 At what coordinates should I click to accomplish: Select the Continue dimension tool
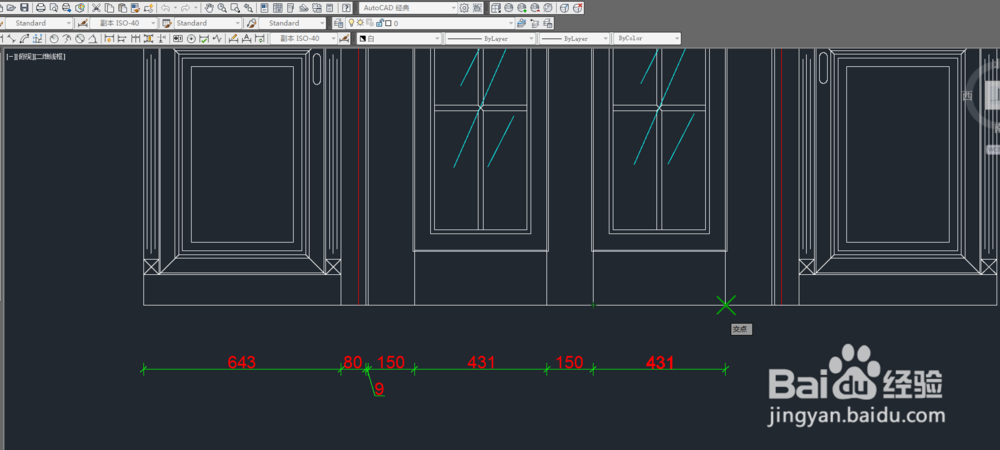pyautogui.click(x=135, y=38)
